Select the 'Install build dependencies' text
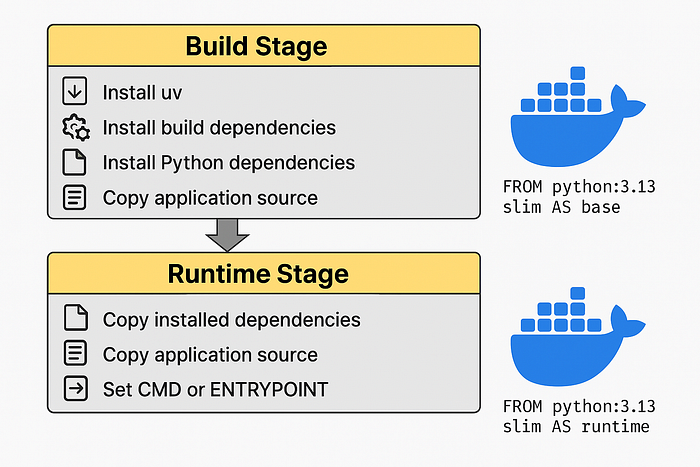Viewport: 700px width, 467px height. pos(219,128)
